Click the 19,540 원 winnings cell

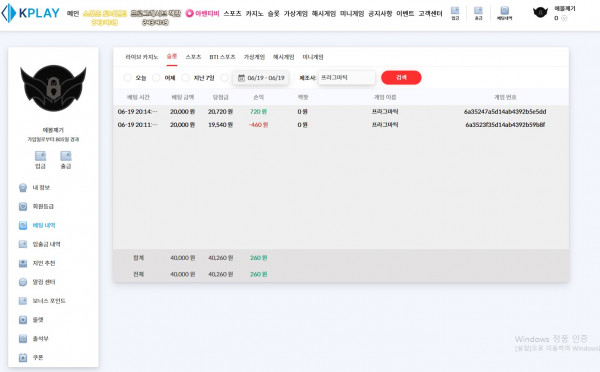220,125
